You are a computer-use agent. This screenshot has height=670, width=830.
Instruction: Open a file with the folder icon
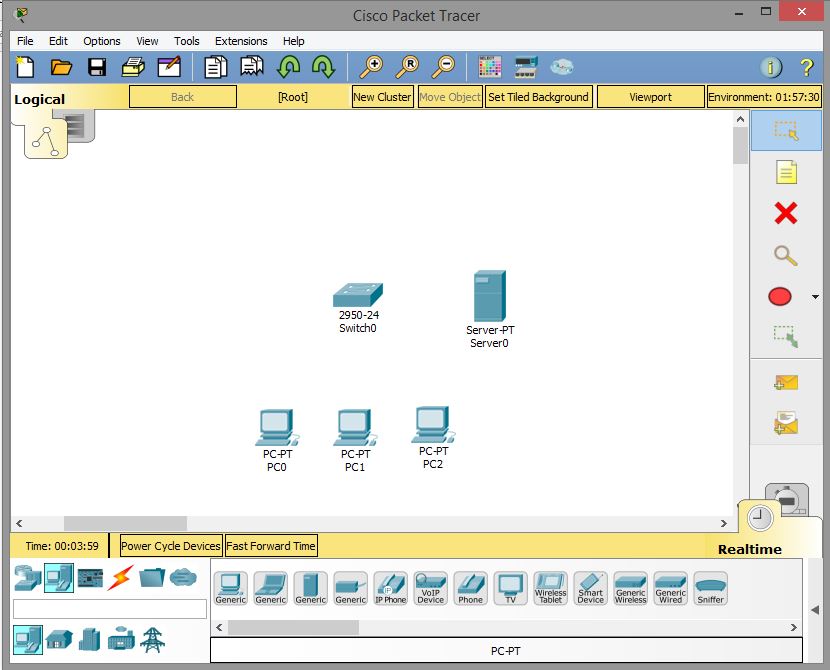coord(61,67)
